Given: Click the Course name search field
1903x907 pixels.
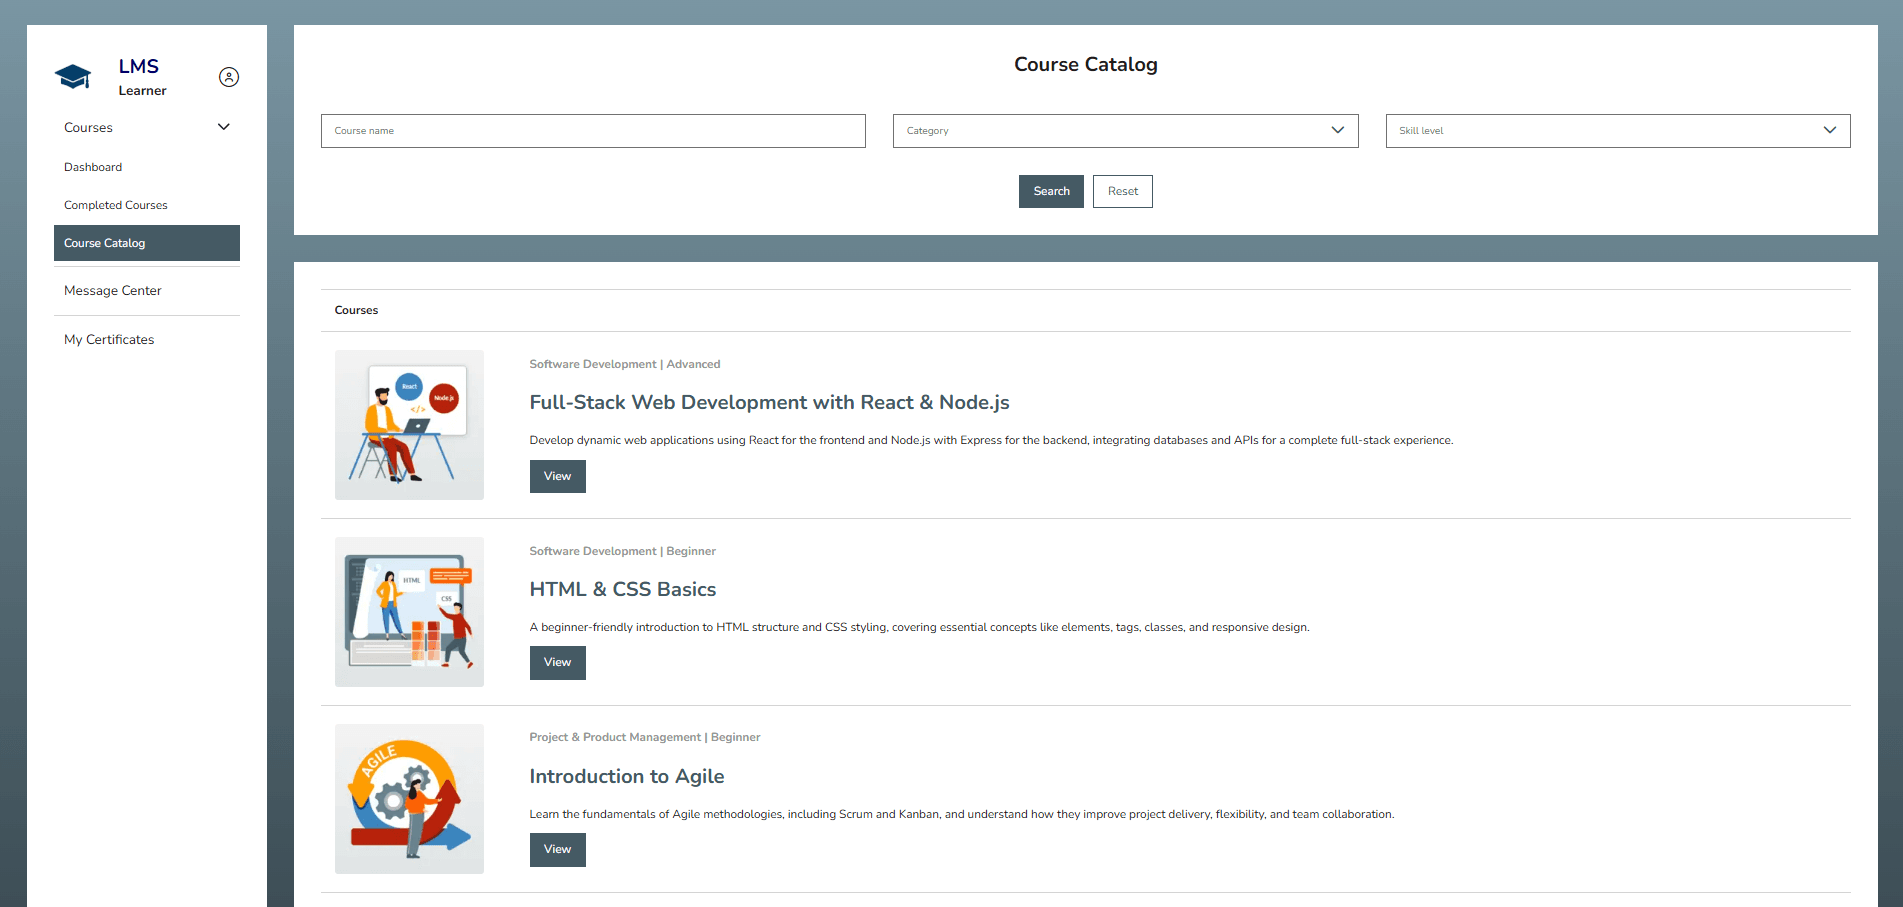Looking at the screenshot, I should tap(592, 130).
